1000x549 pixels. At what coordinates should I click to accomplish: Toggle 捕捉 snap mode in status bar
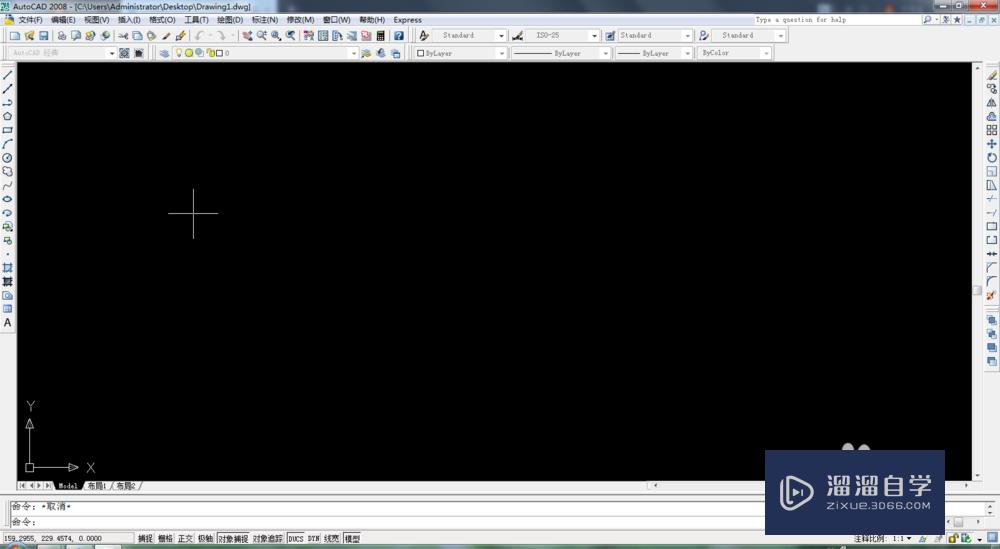click(x=145, y=539)
